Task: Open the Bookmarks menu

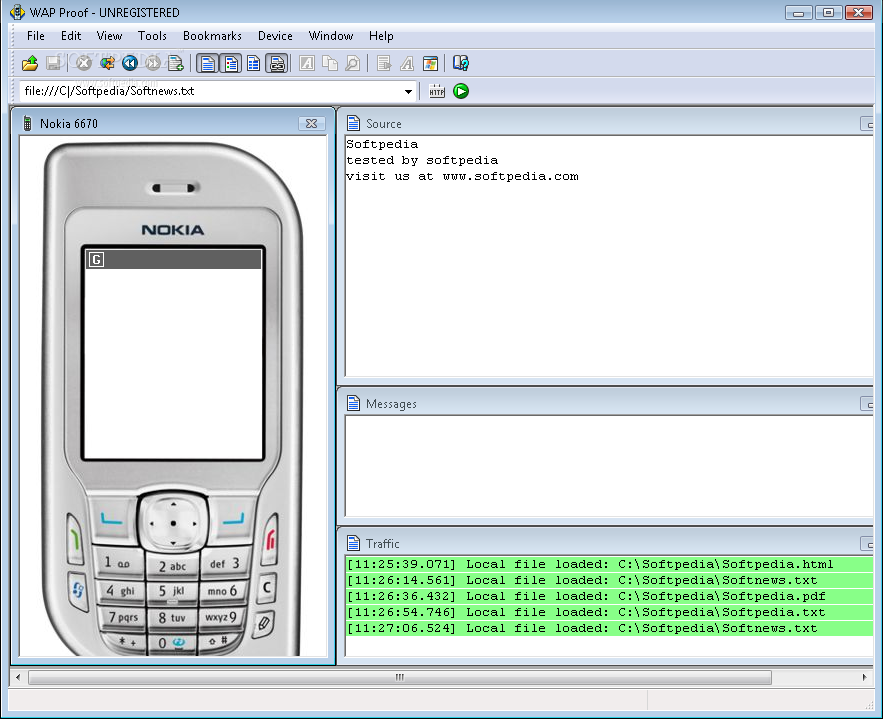Action: 212,36
